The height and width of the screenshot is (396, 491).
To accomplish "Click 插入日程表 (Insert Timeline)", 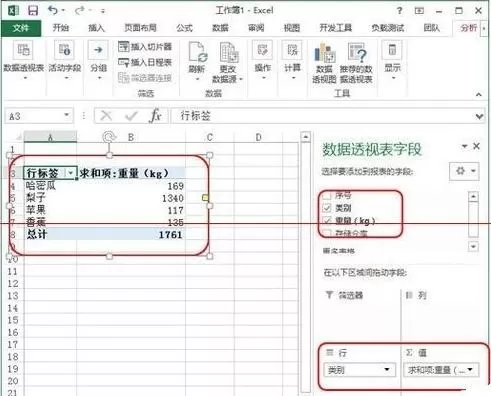I will click(x=145, y=62).
